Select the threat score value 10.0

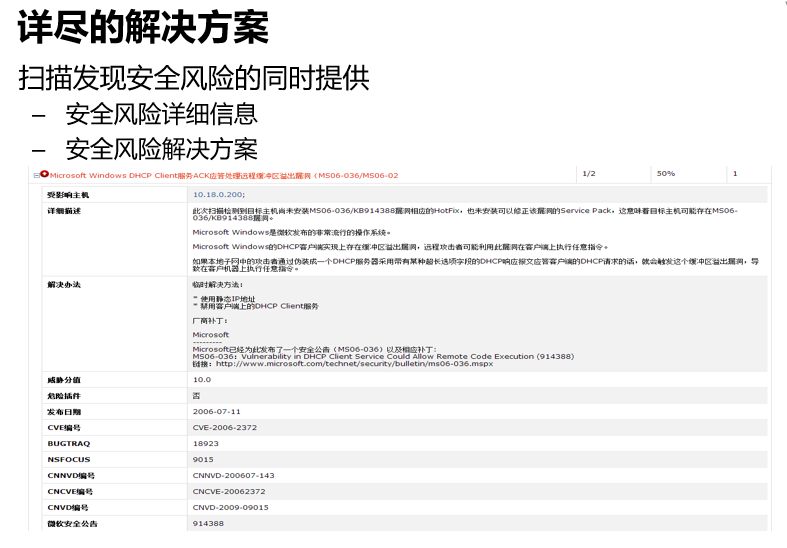(202, 380)
